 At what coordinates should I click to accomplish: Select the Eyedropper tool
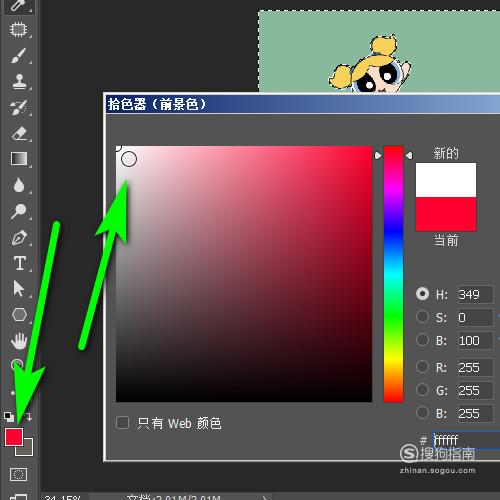(18, 5)
